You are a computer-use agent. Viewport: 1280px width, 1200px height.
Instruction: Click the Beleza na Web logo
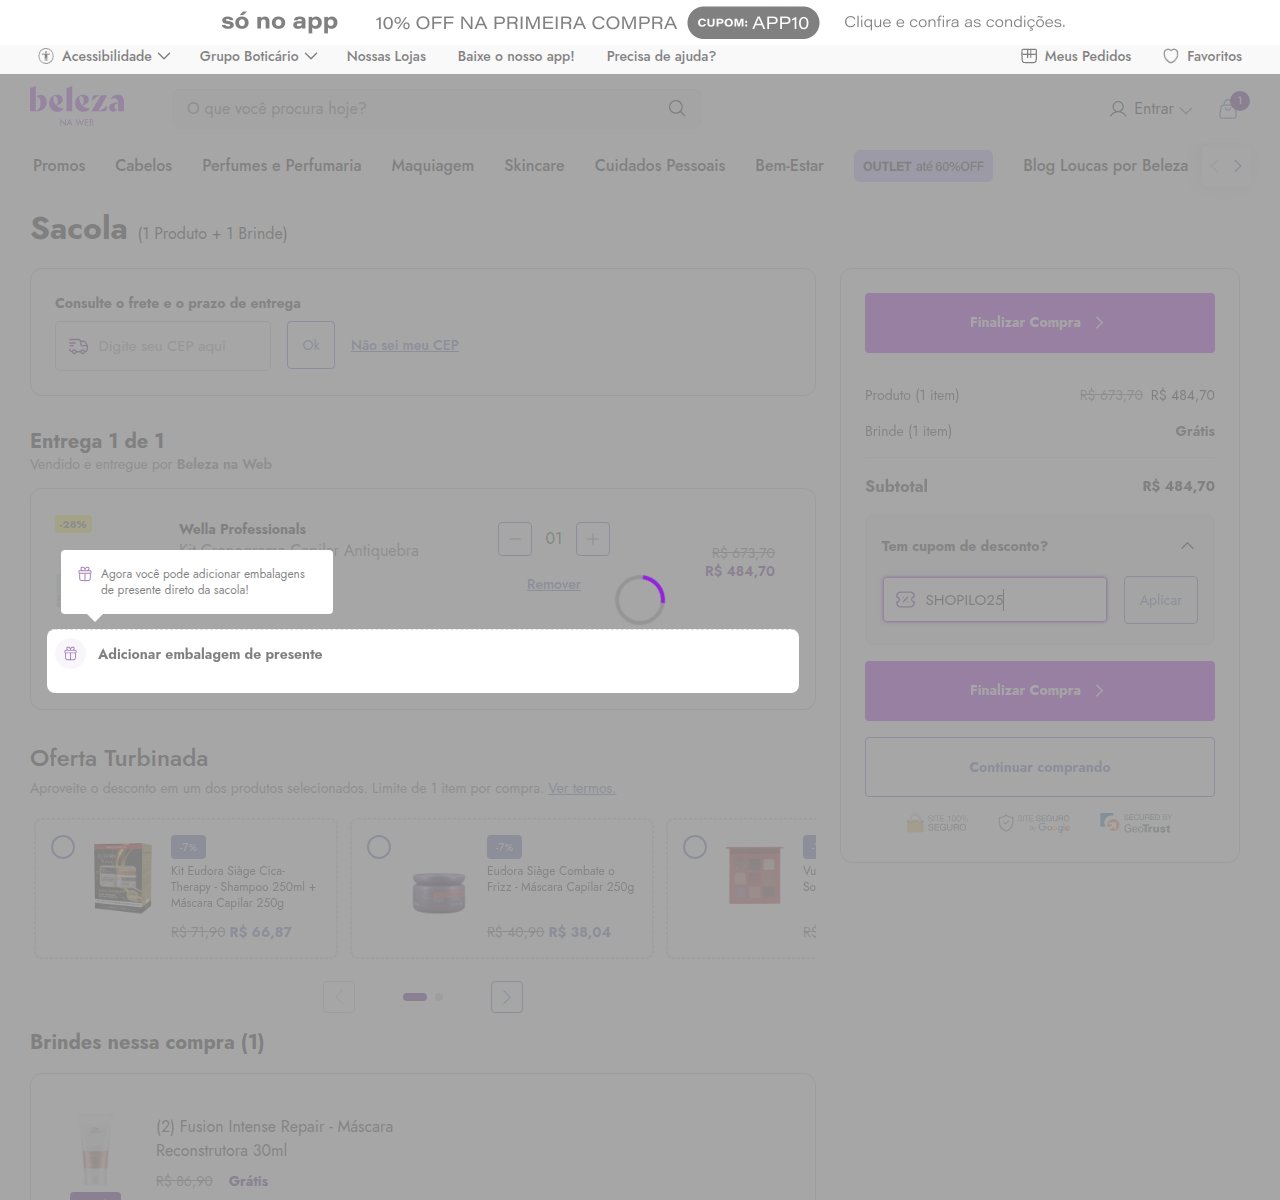click(x=77, y=106)
